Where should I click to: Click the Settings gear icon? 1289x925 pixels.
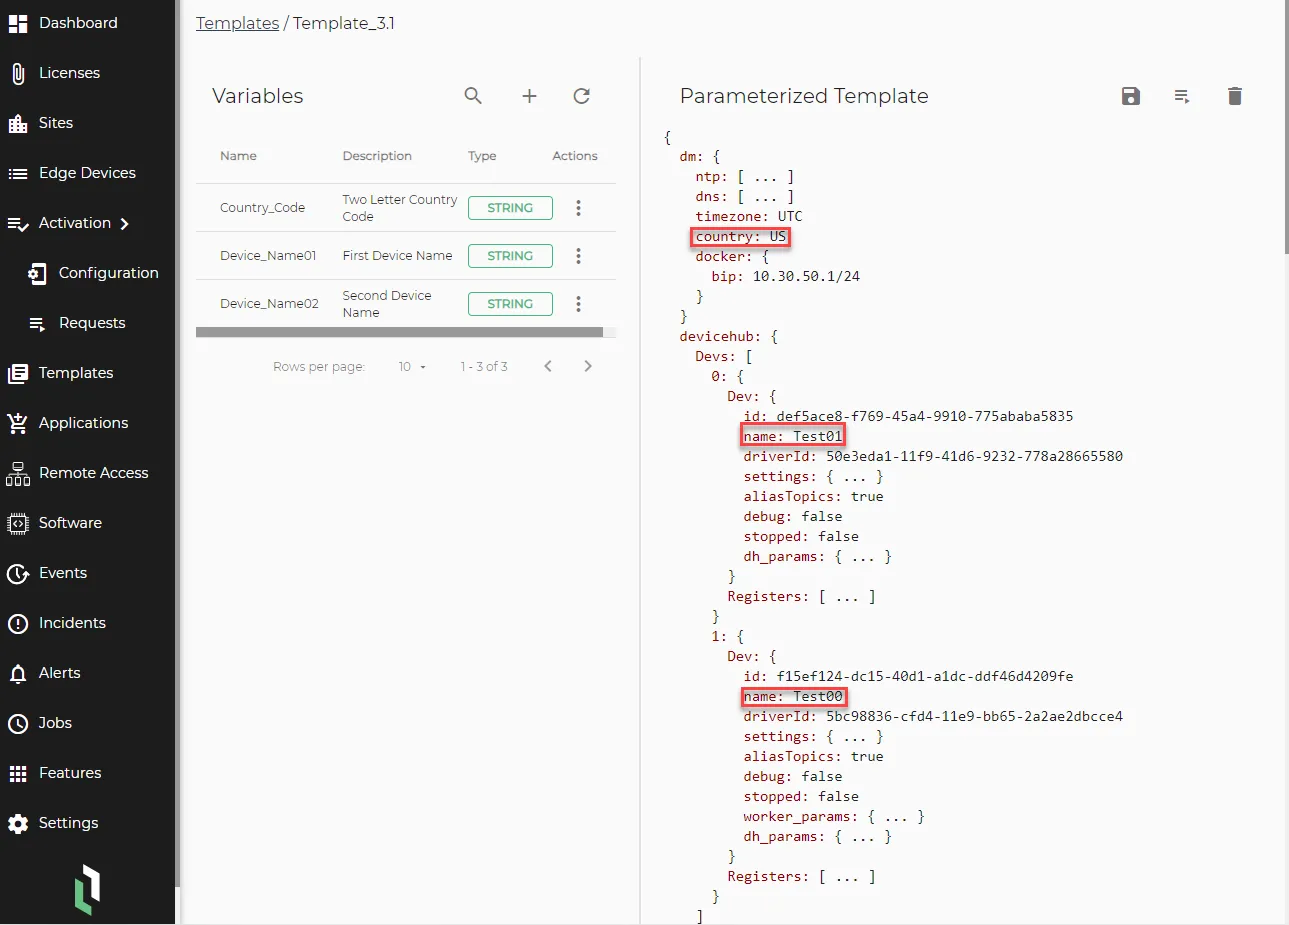[x=18, y=823]
